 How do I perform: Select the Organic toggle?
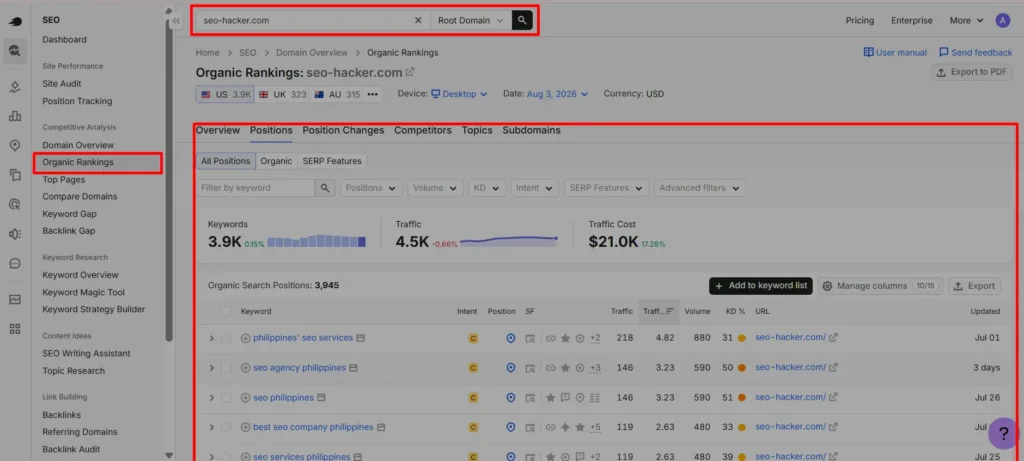(x=276, y=161)
